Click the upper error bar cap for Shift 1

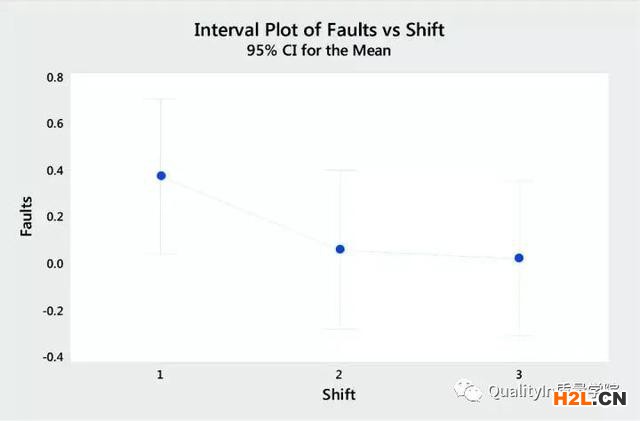tap(160, 99)
